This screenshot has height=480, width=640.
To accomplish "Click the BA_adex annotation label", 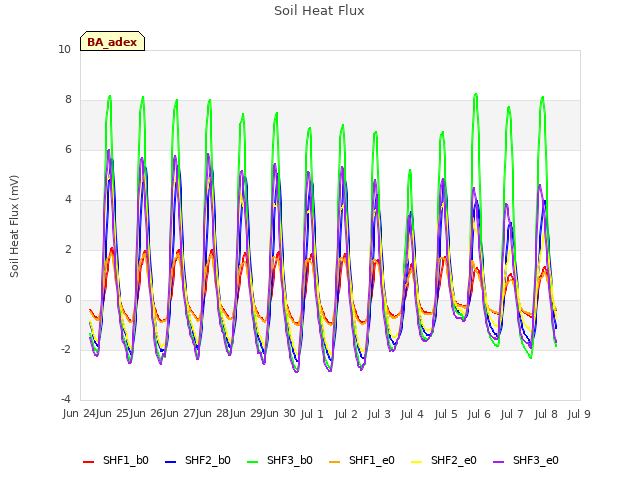I will point(112,42).
